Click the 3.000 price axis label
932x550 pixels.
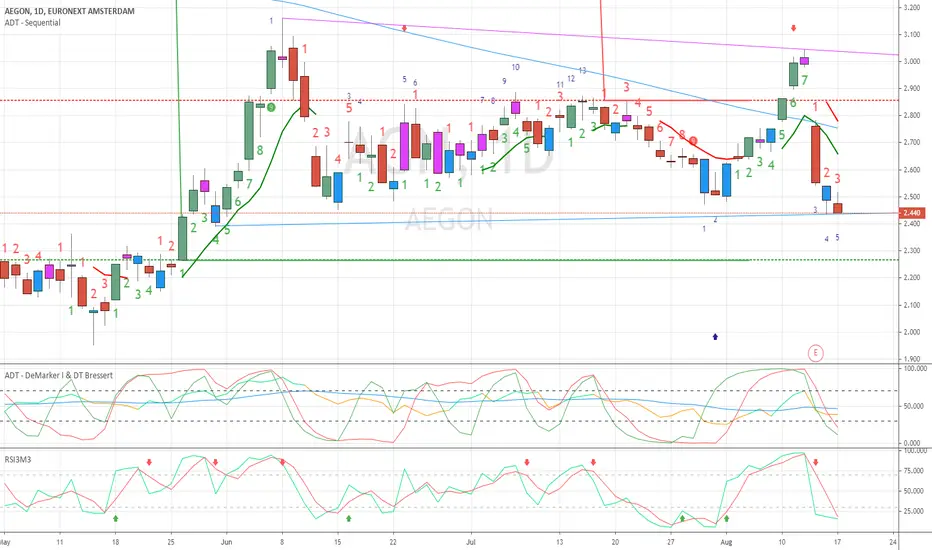[912, 61]
